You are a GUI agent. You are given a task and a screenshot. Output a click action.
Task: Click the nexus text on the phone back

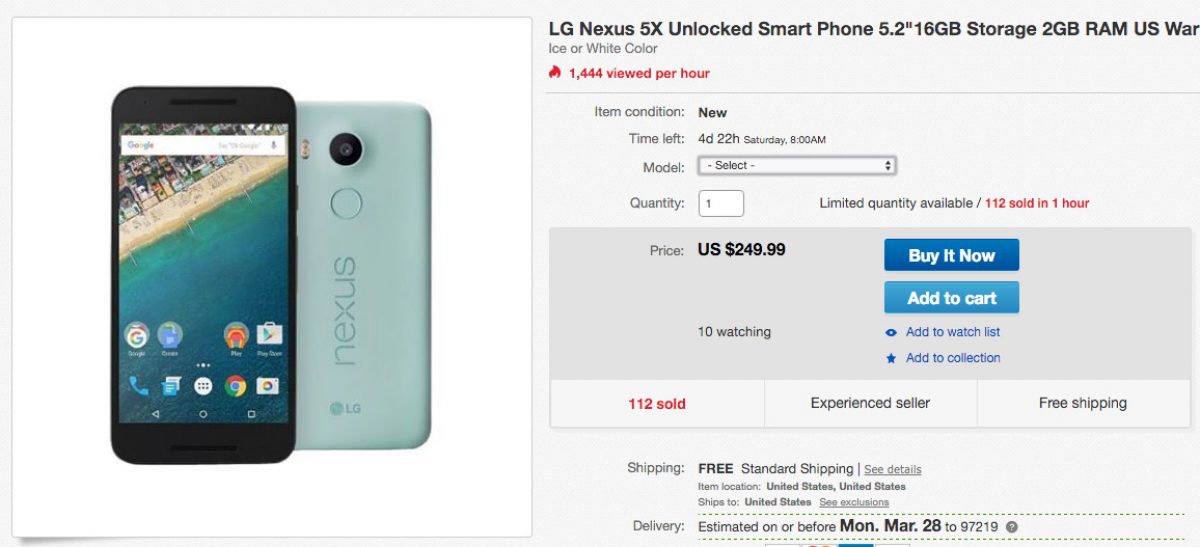click(x=342, y=310)
